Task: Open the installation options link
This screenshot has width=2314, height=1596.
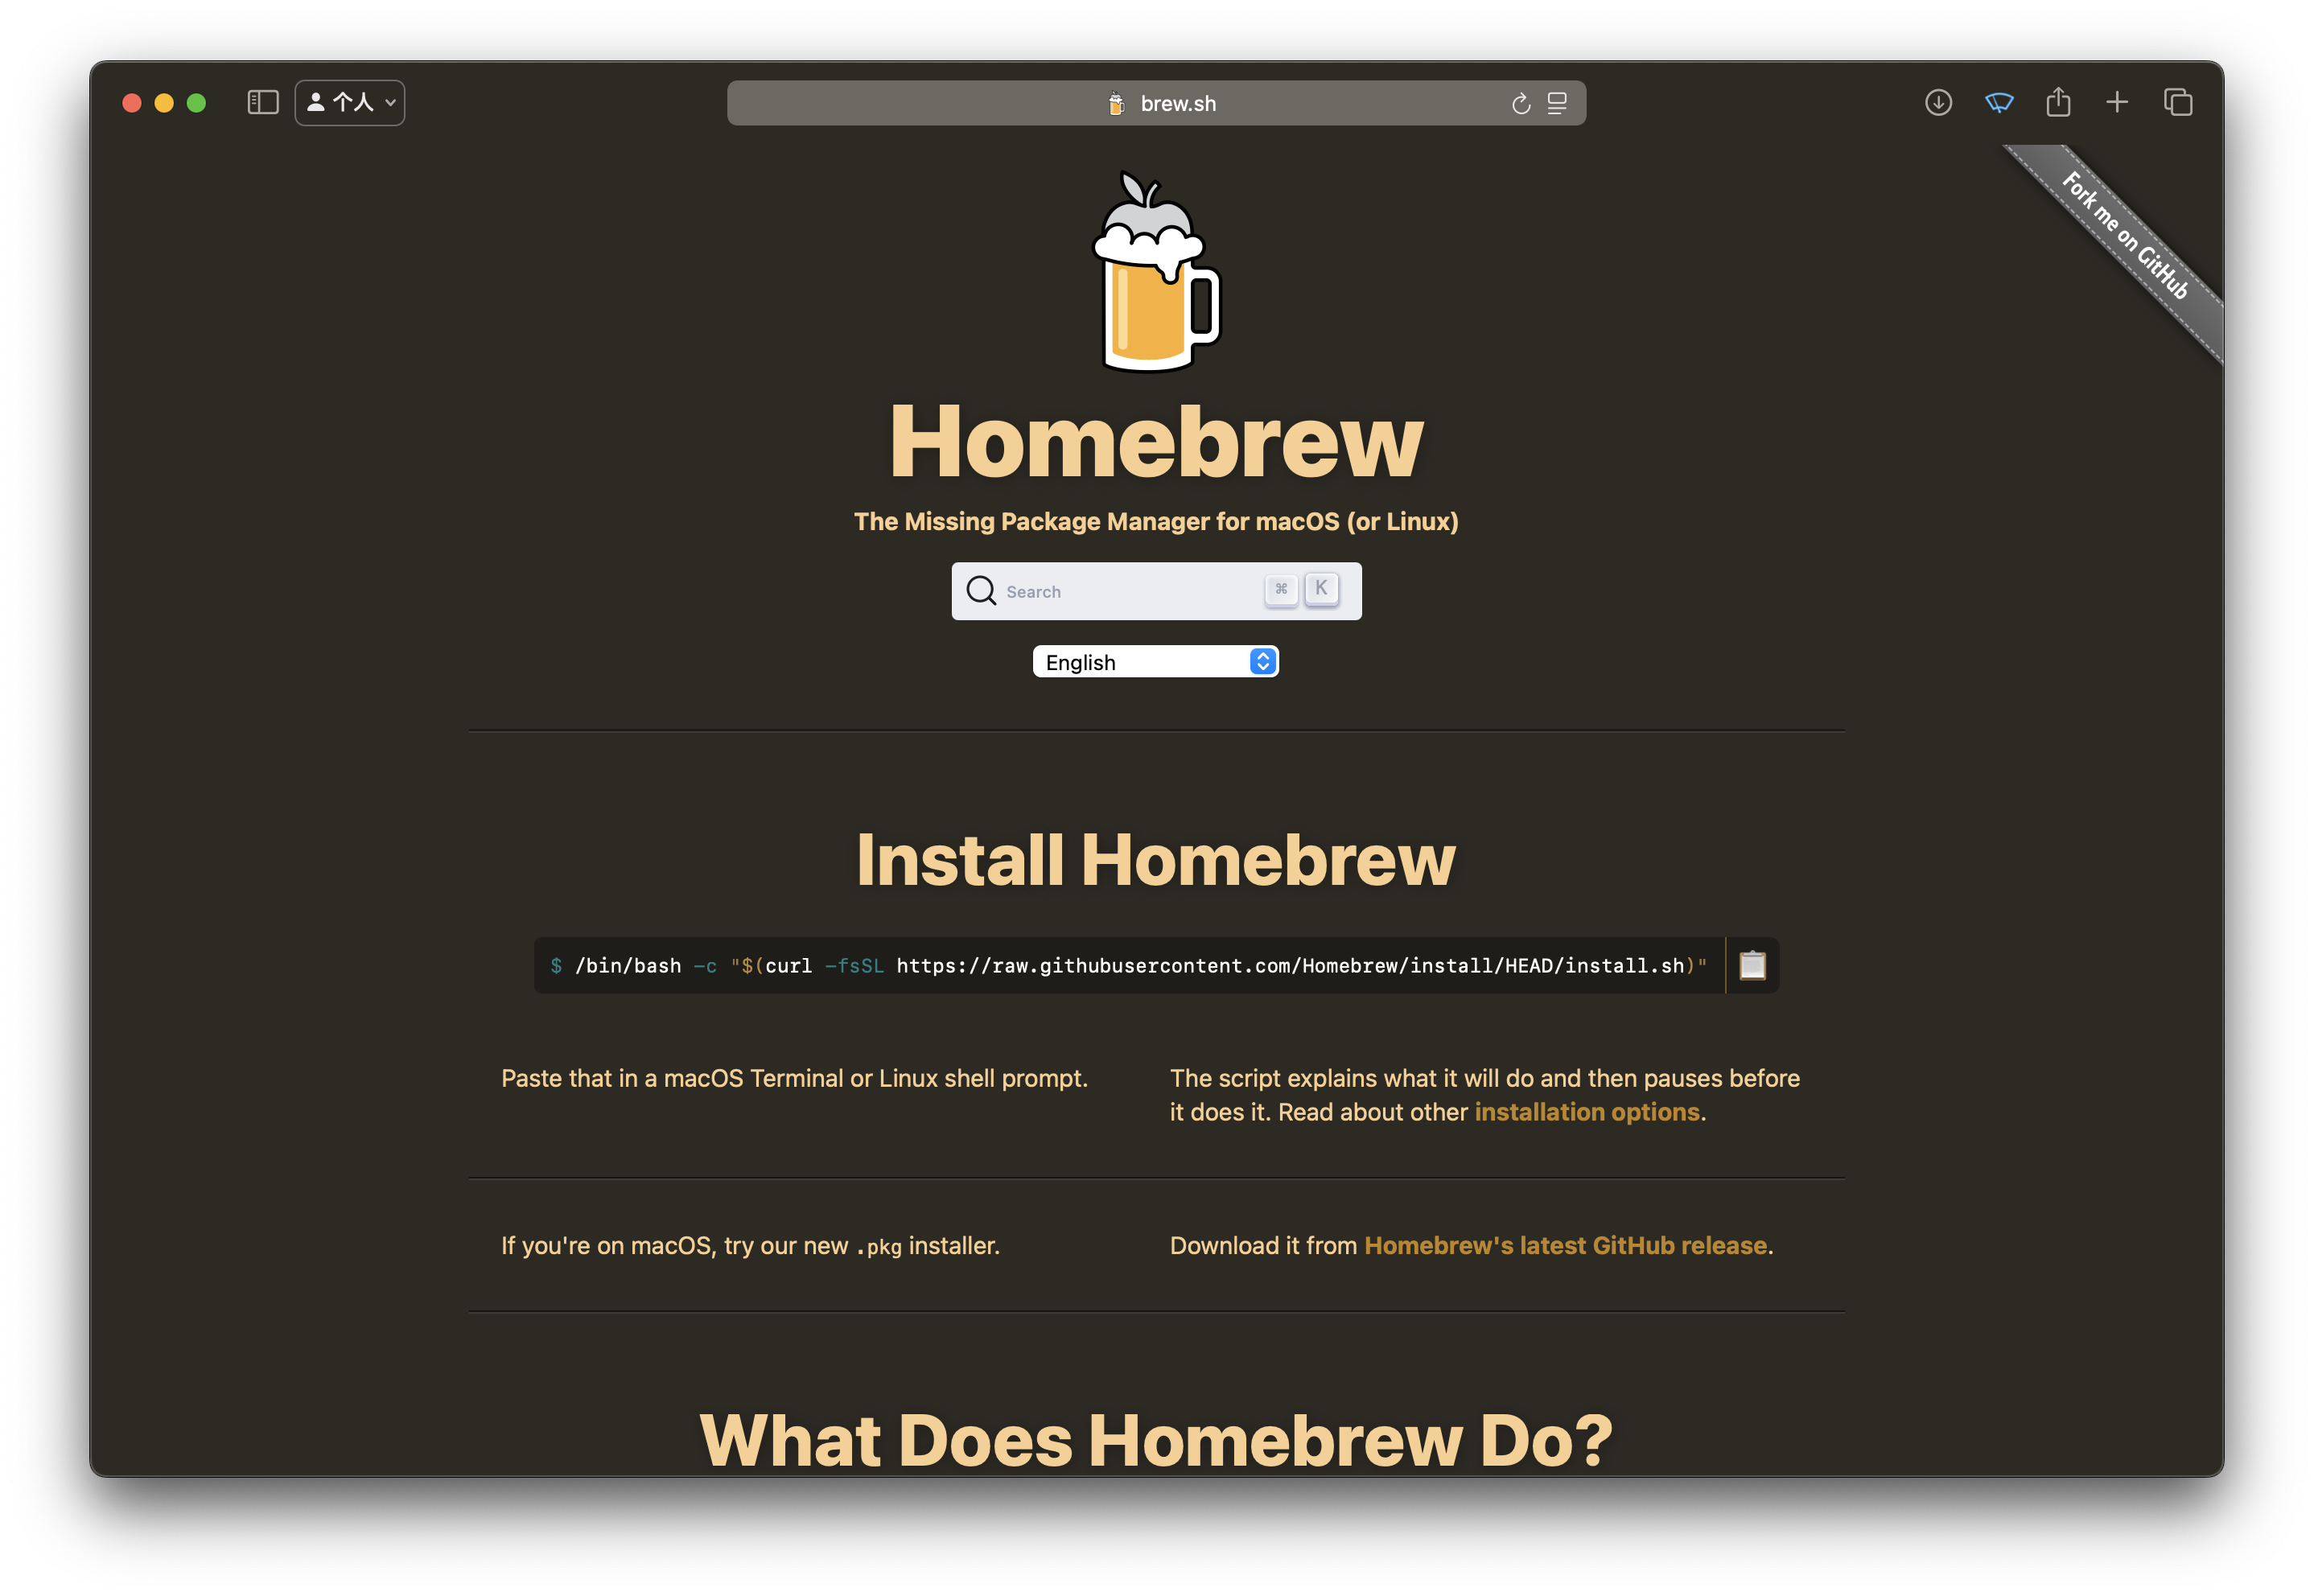Action: pos(1587,1112)
